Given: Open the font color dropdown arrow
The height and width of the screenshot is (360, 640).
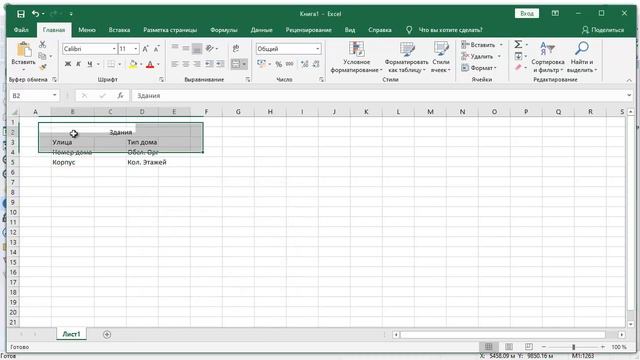Looking at the screenshot, I should [158, 64].
